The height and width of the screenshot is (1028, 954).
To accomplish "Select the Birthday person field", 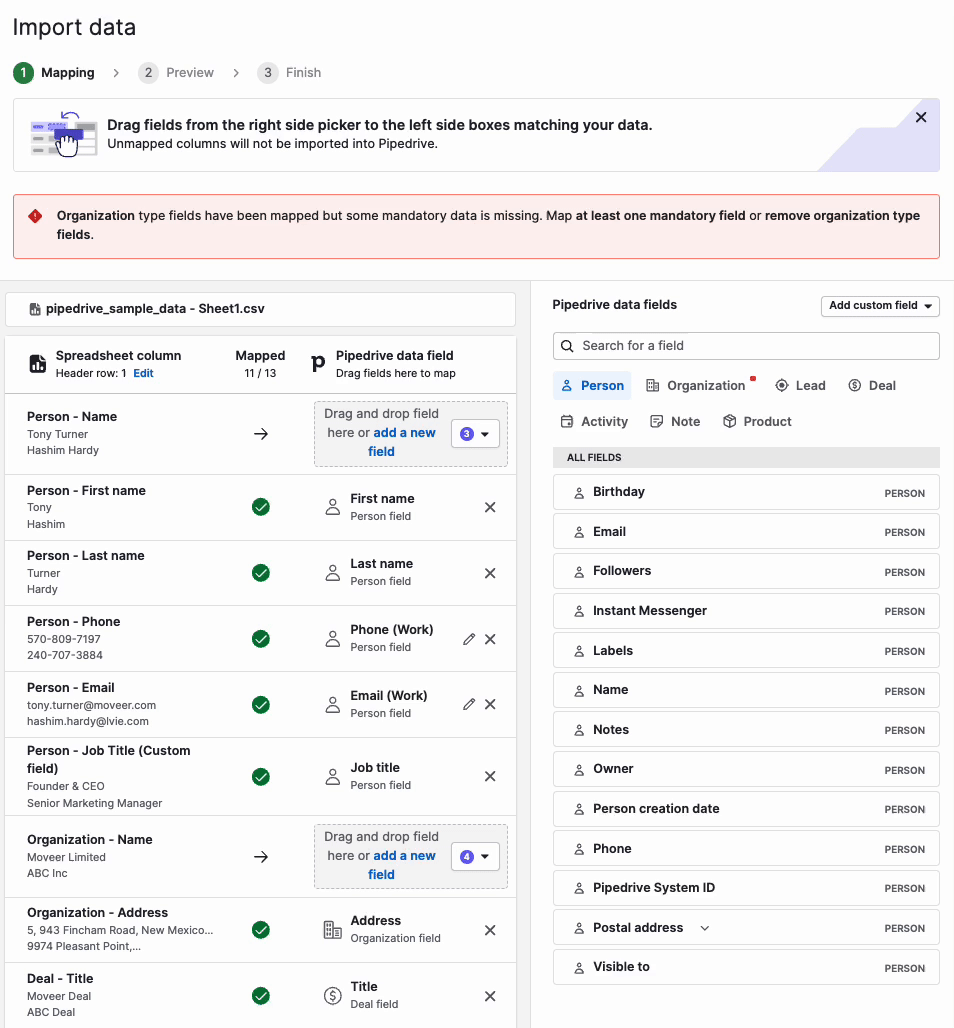I will coord(746,492).
